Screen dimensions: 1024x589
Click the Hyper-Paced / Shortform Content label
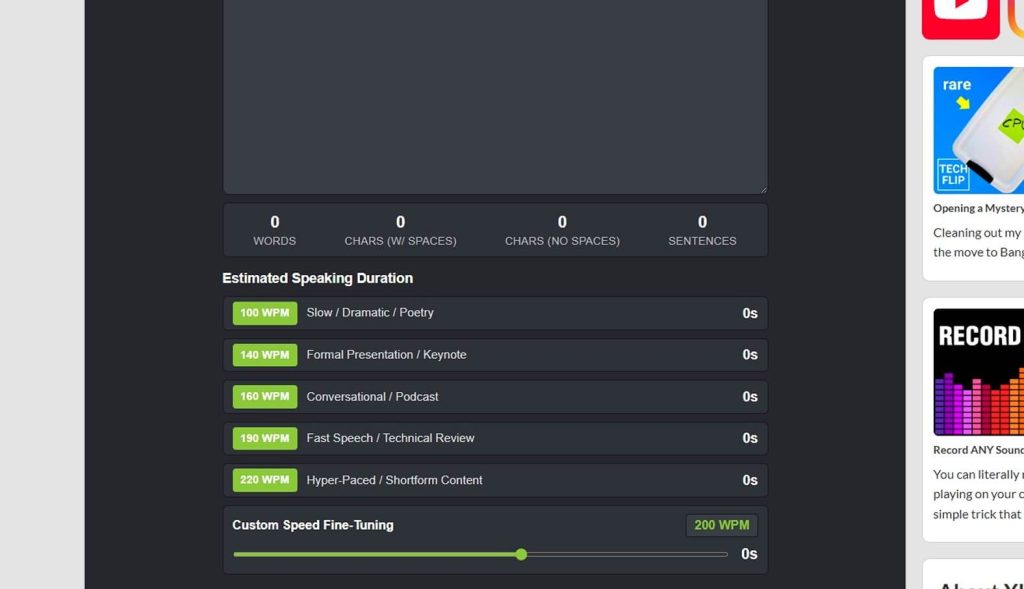(x=394, y=480)
